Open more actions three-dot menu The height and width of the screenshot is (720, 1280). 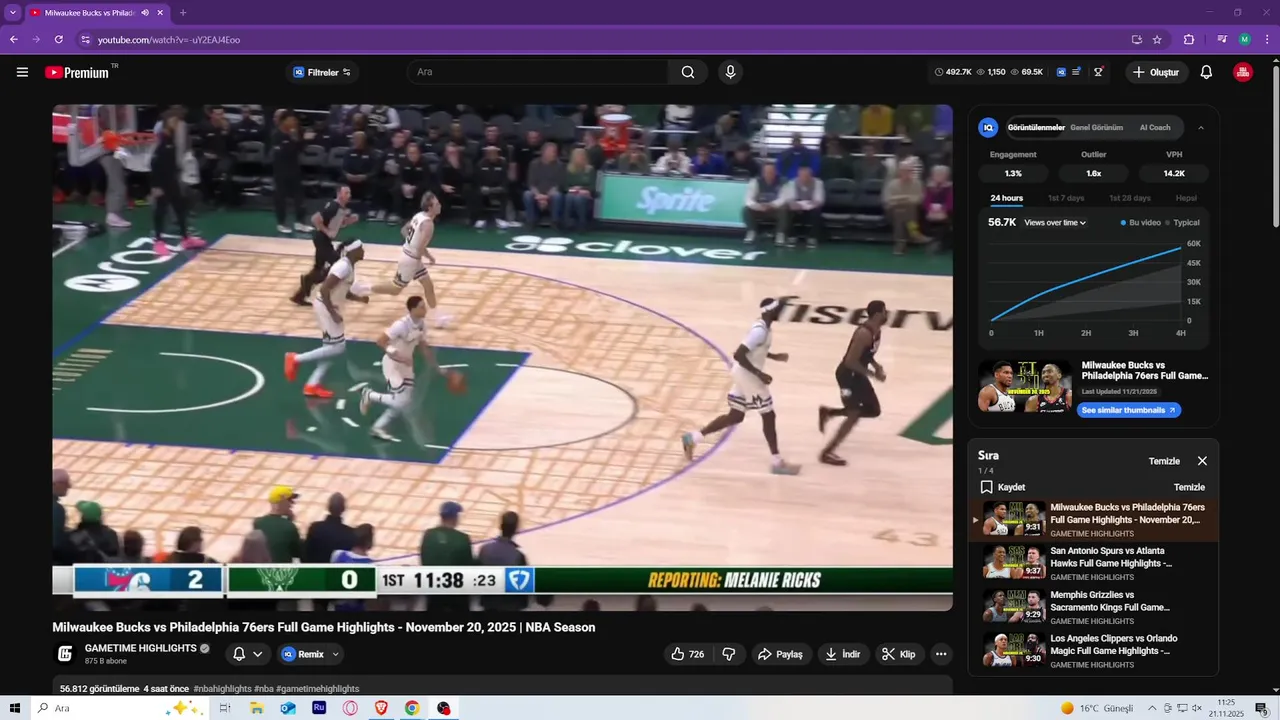pos(941,654)
